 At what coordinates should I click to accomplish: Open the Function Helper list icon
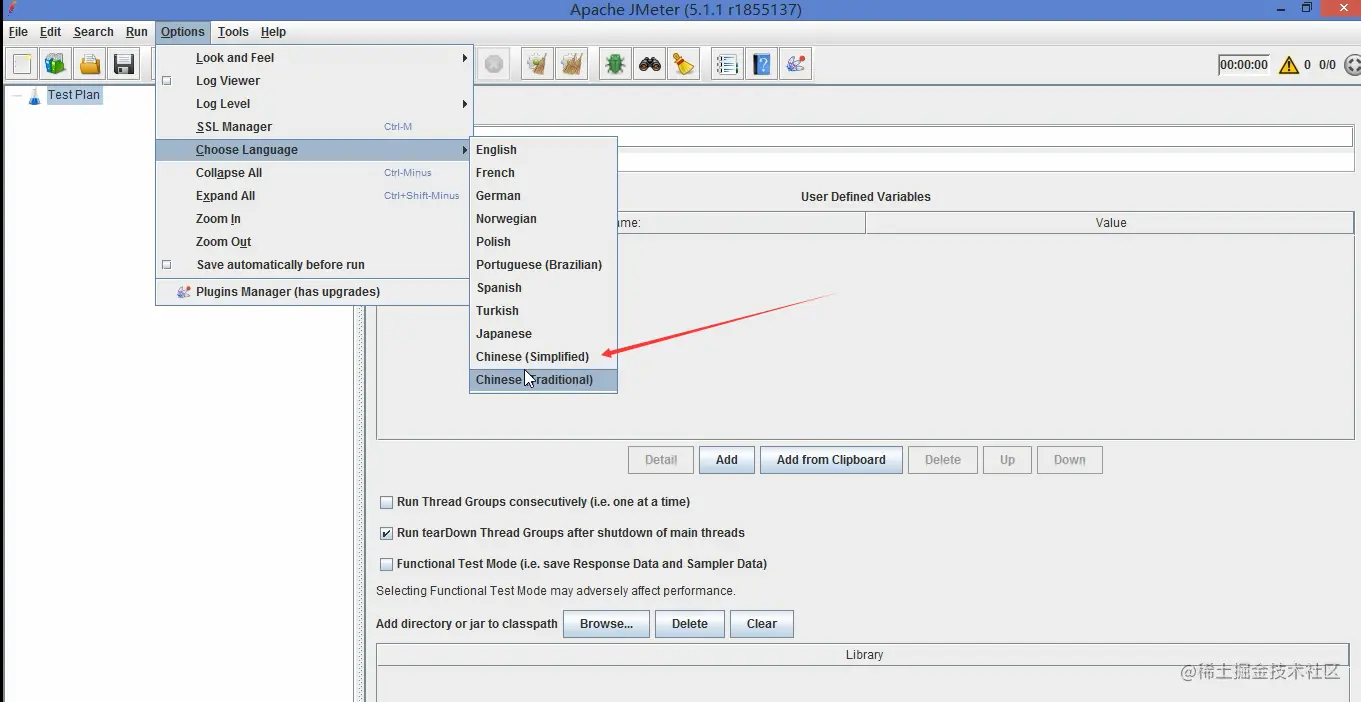click(x=727, y=65)
